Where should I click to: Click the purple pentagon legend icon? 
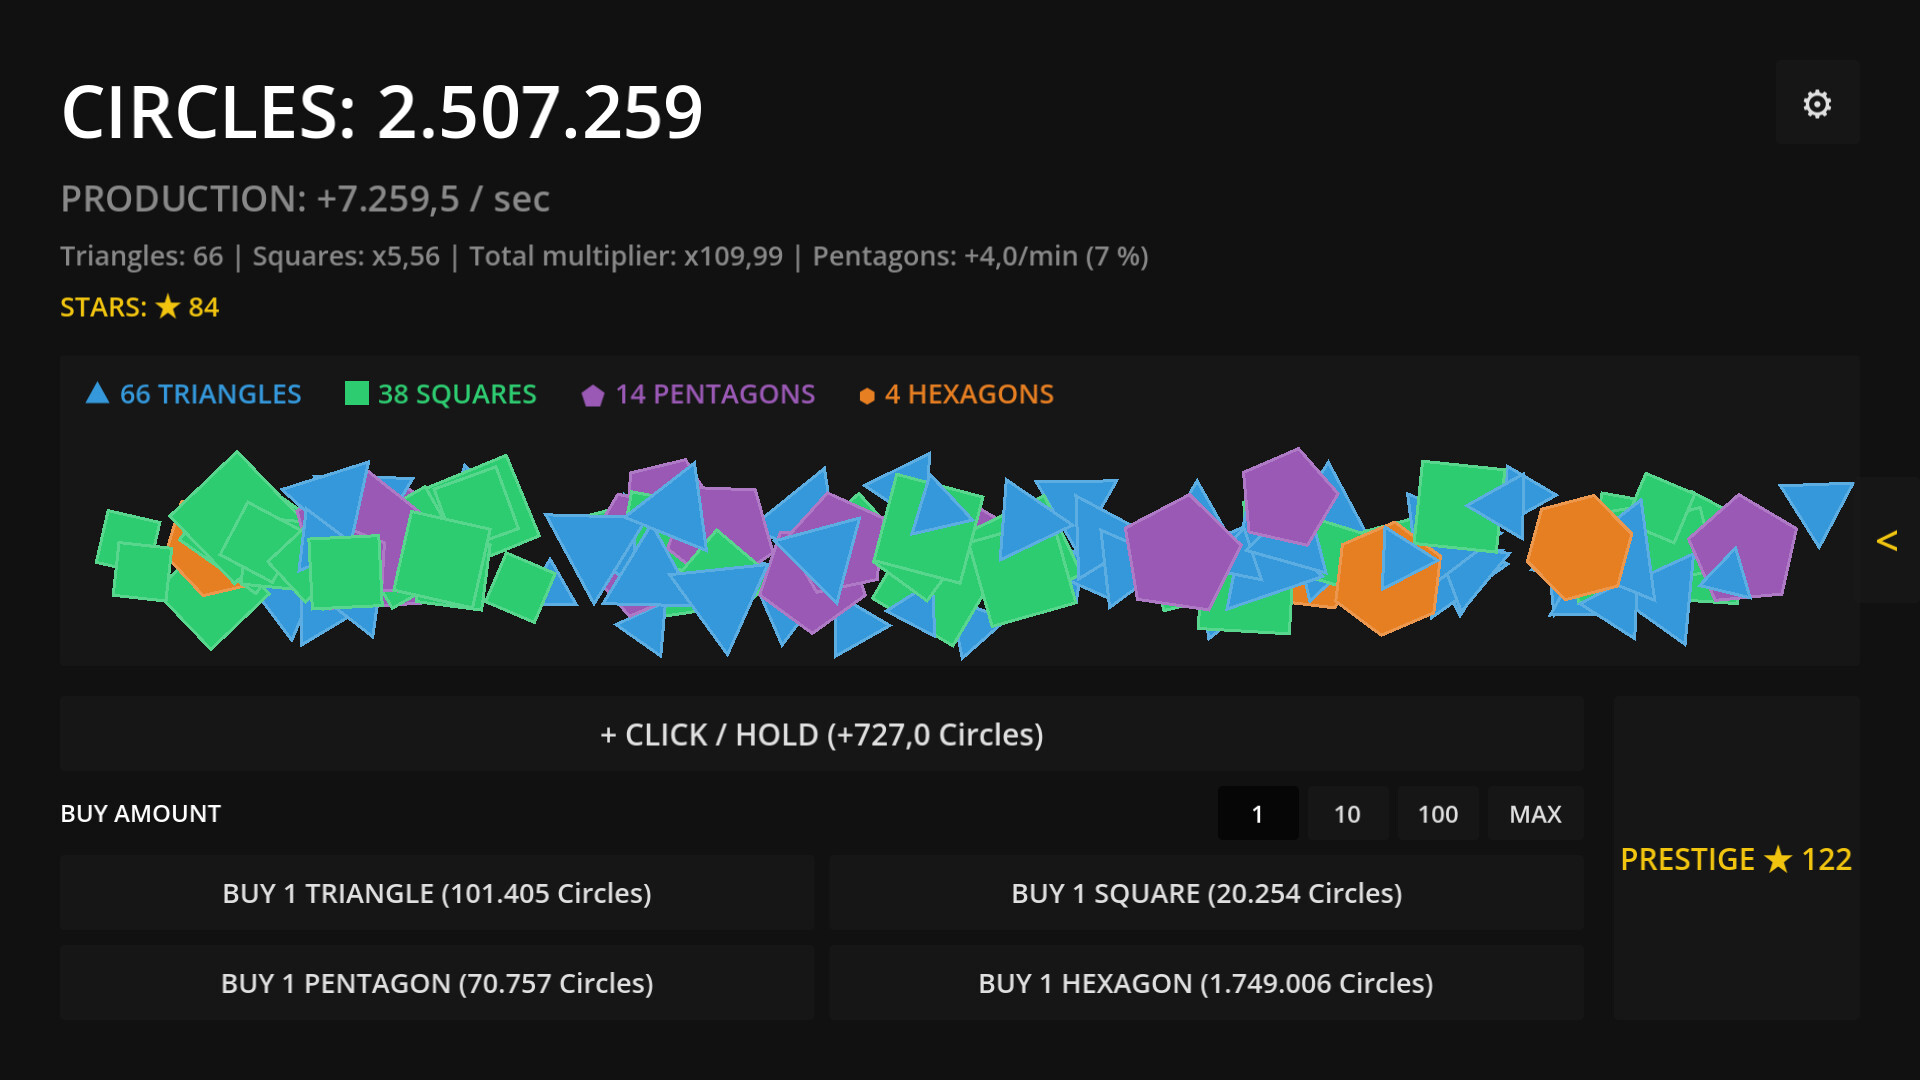point(593,396)
